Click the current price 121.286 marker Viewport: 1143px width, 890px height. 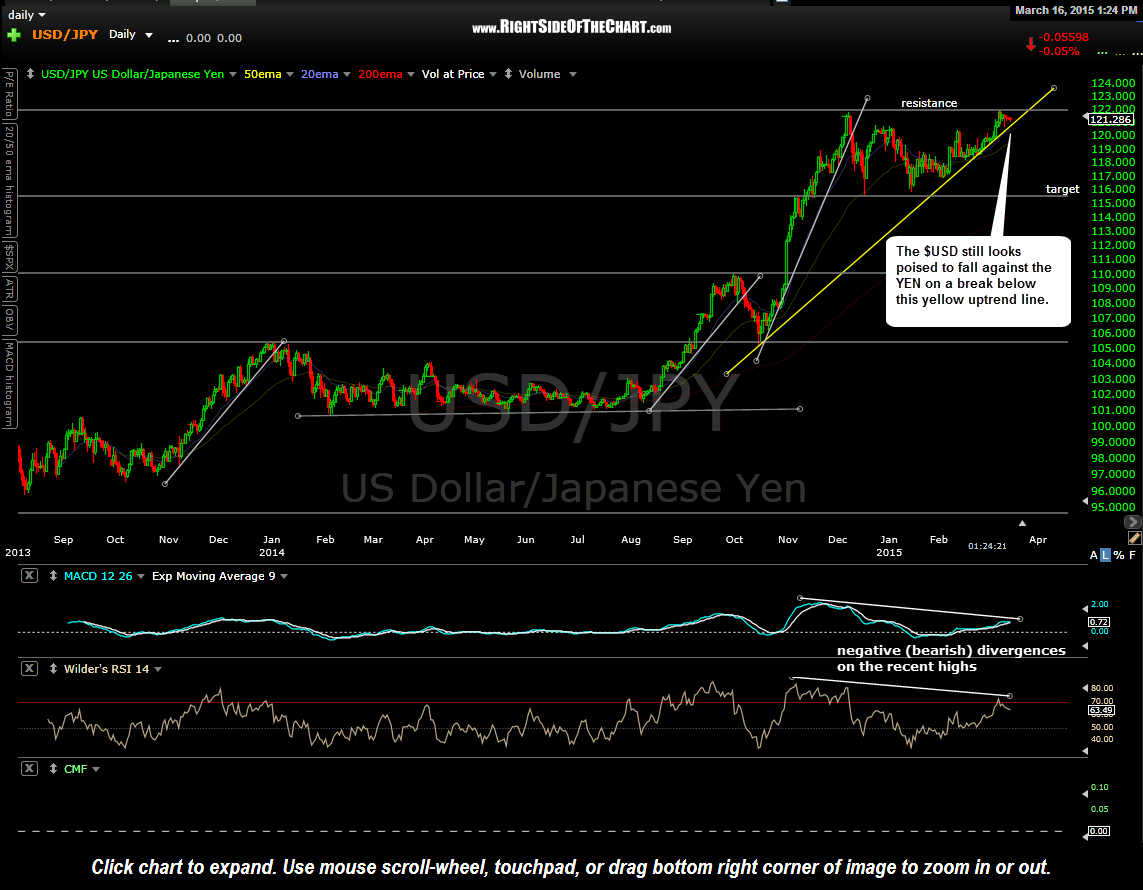coord(1111,119)
